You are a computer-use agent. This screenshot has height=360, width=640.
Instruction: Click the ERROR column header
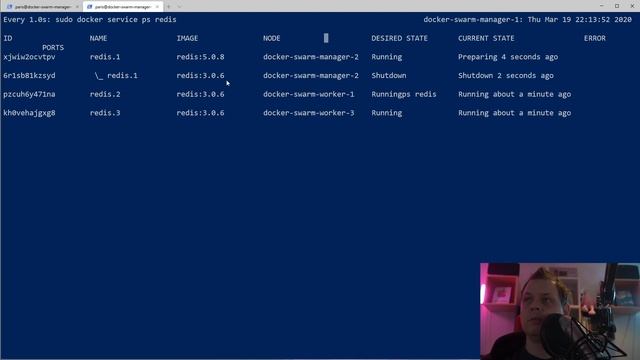pyautogui.click(x=595, y=38)
